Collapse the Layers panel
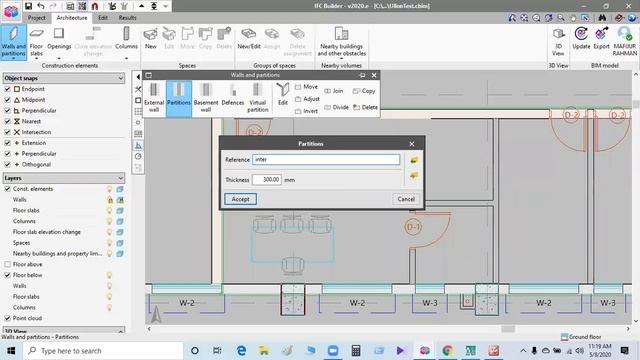The width and height of the screenshot is (640, 360). tap(120, 178)
